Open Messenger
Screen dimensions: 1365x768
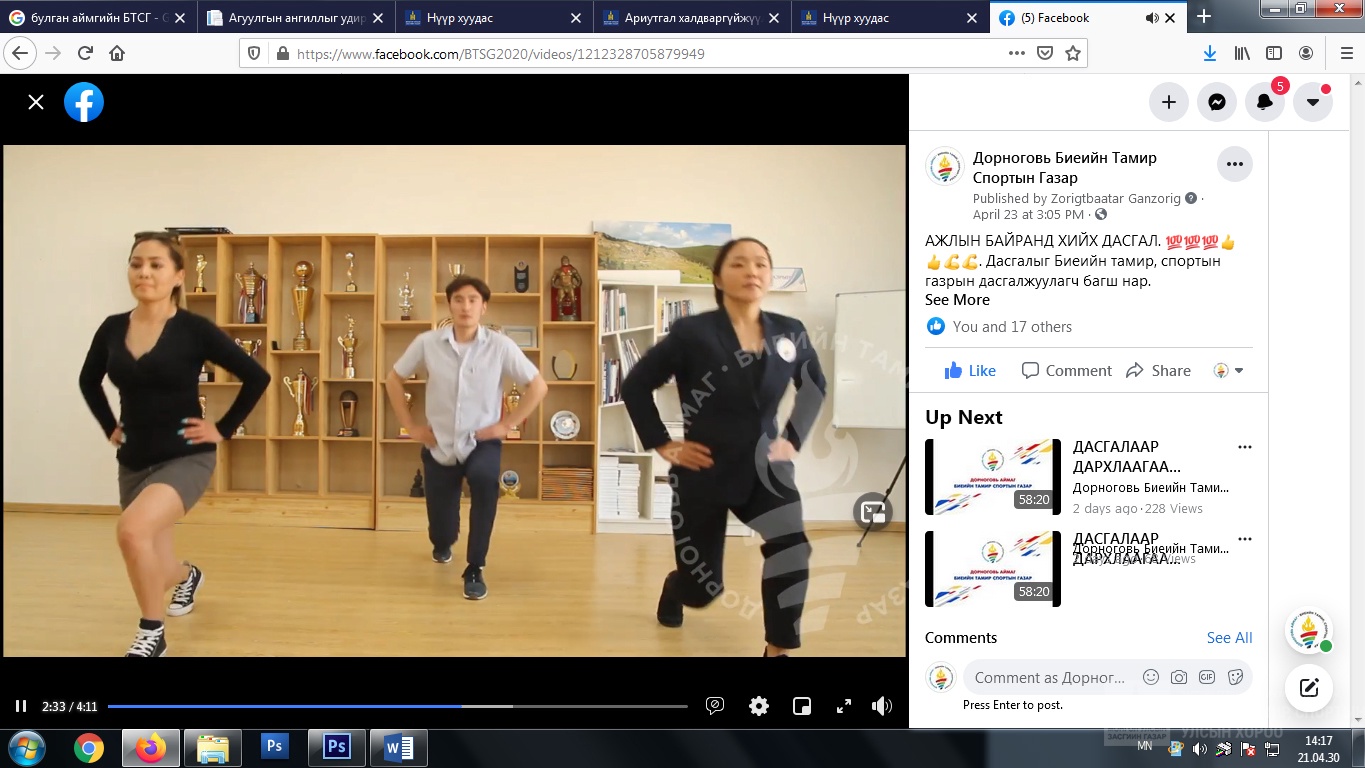click(1217, 102)
